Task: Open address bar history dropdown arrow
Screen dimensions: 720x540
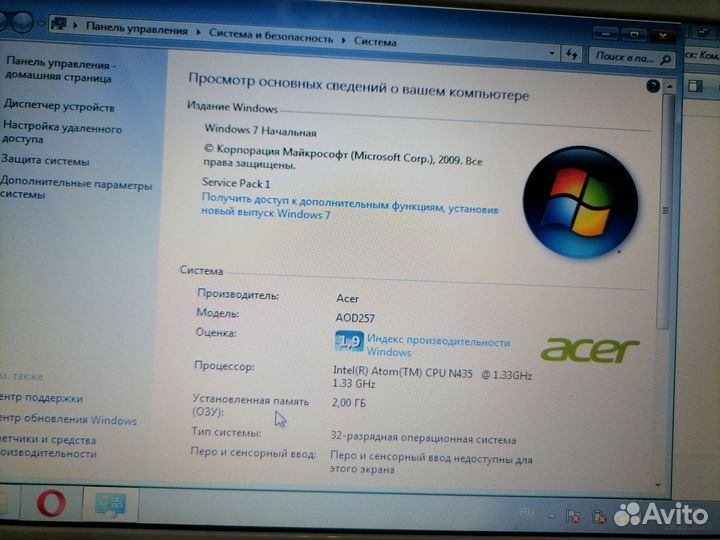Action: click(x=551, y=53)
